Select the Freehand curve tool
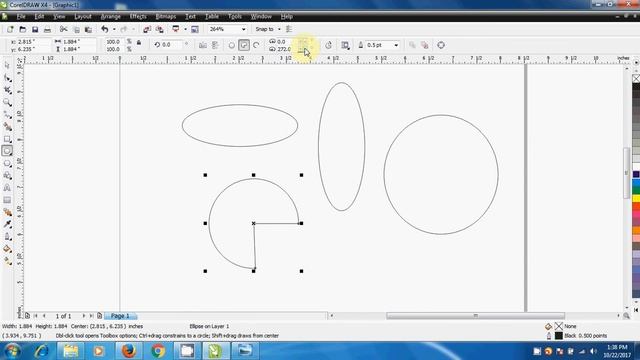 (x=7, y=114)
